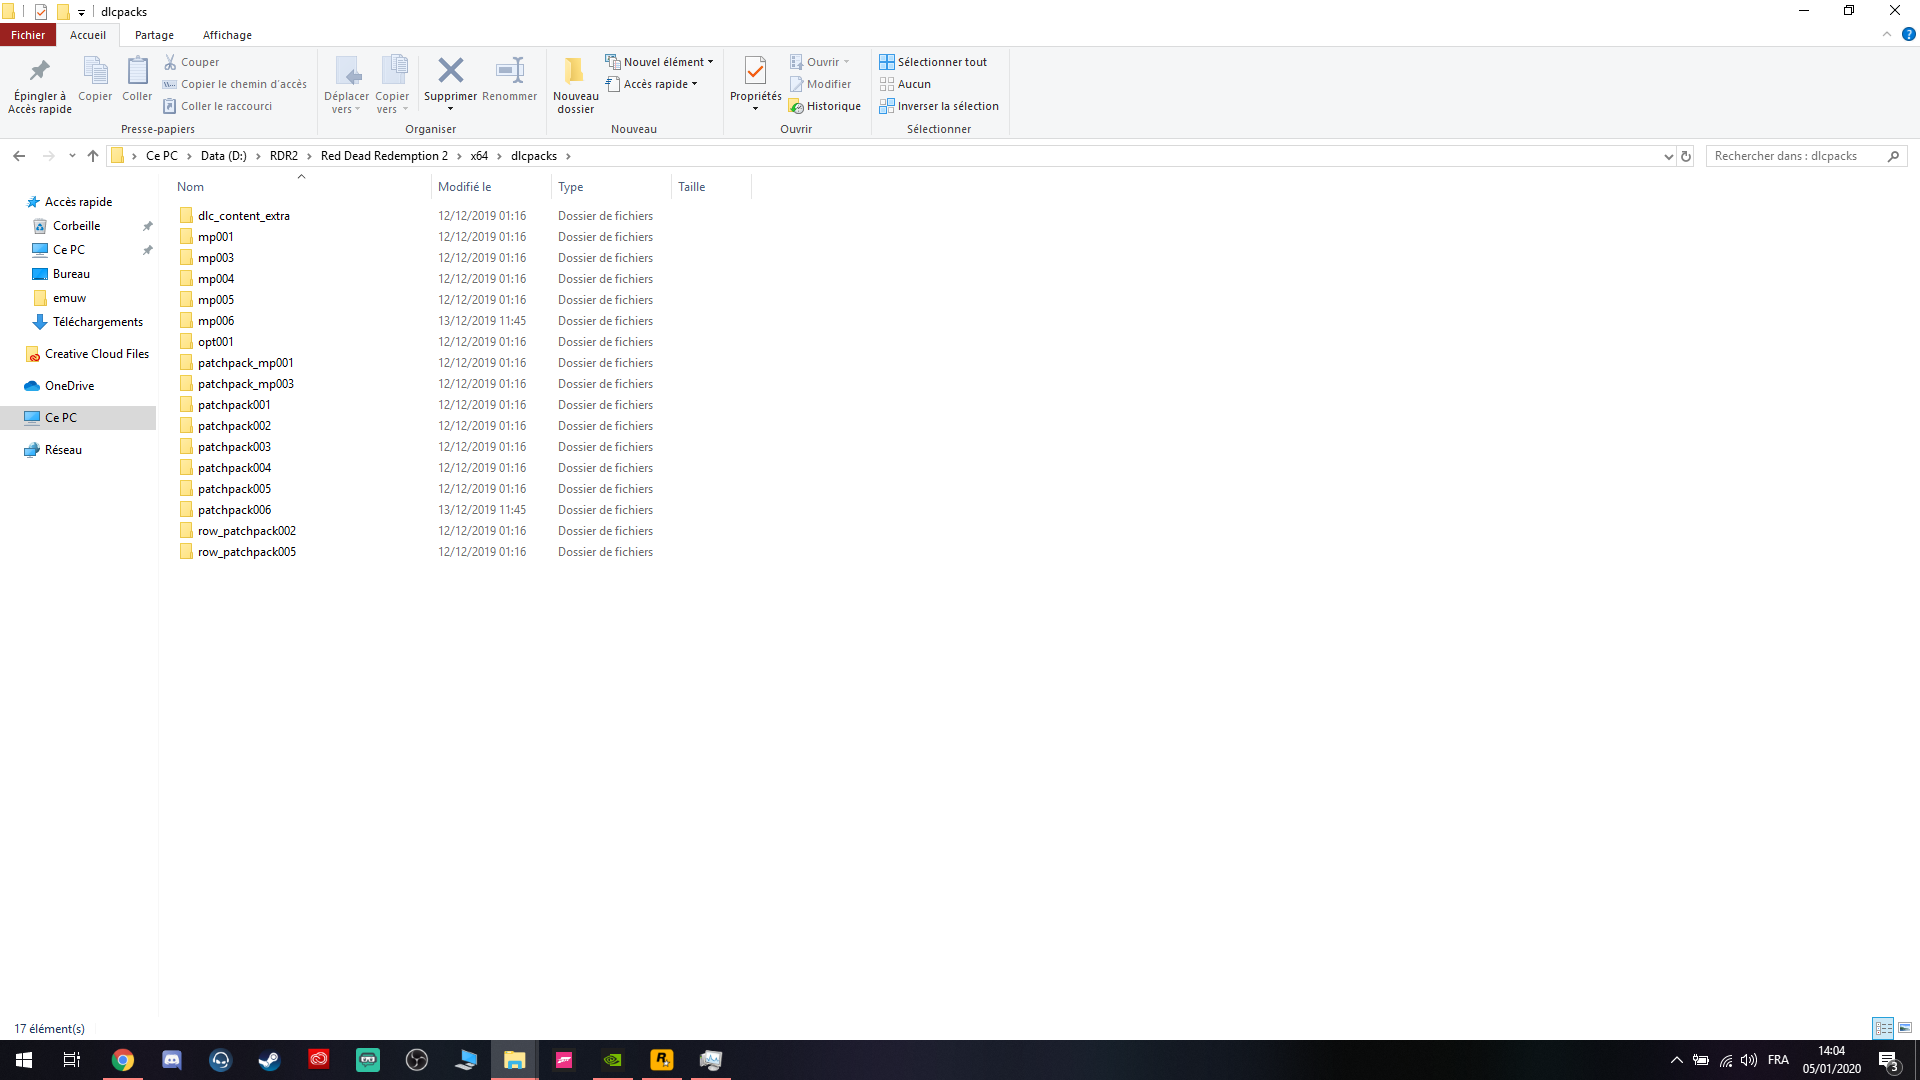
Task: Click Coller le raccourci
Action: pyautogui.click(x=217, y=106)
